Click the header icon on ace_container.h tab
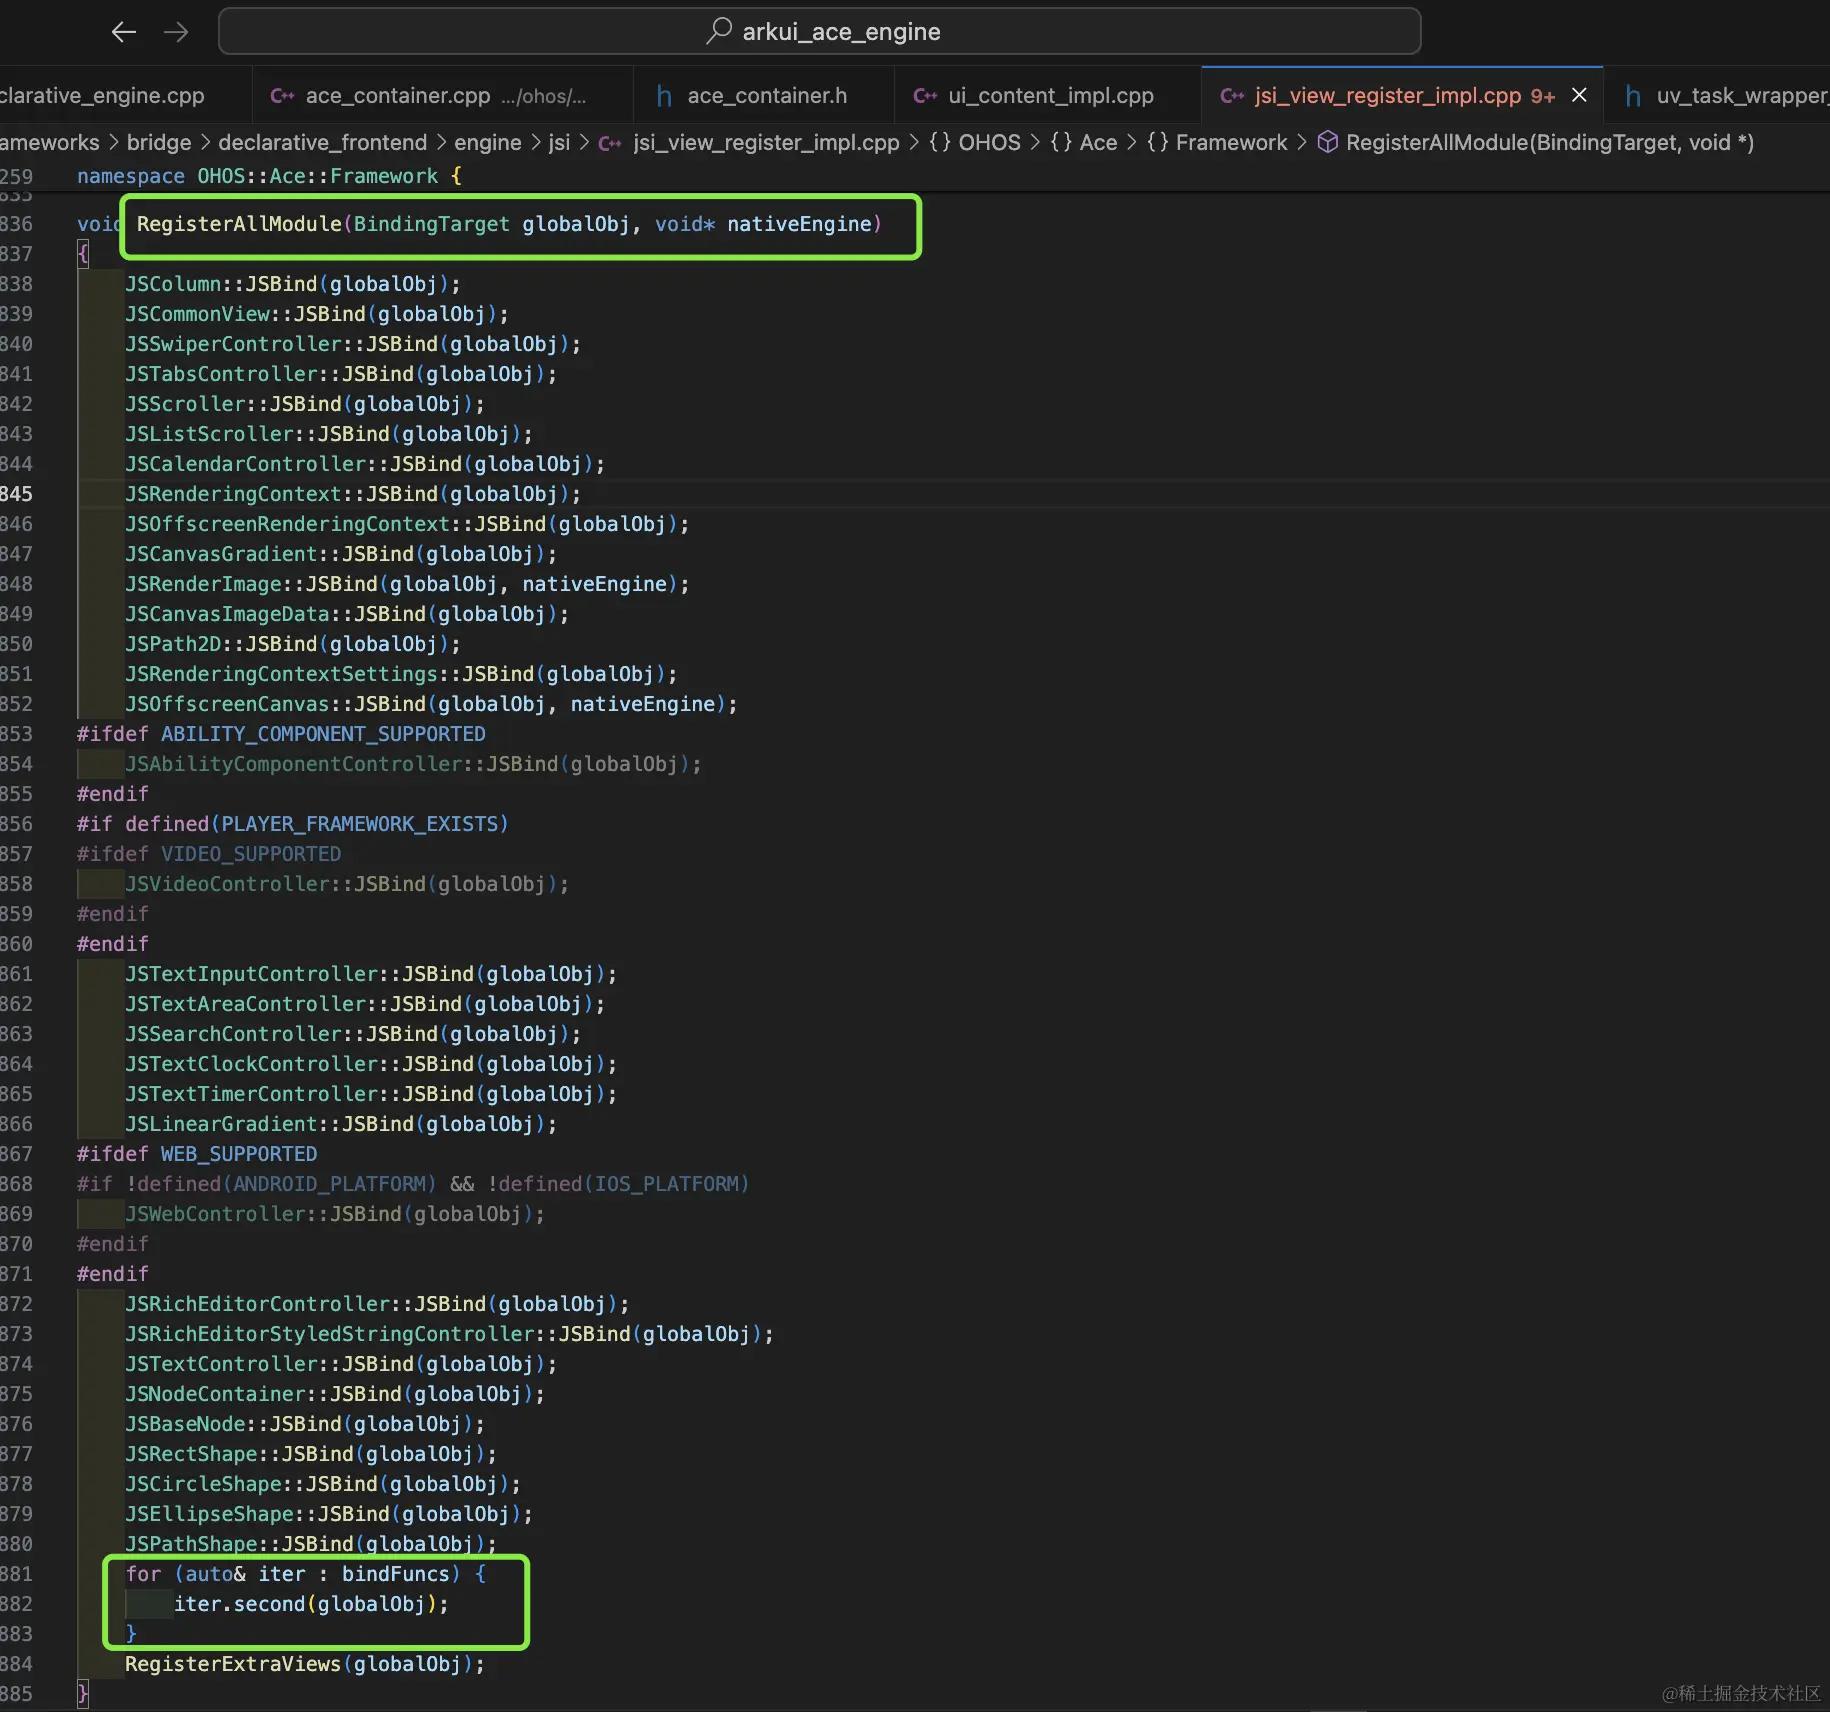1830x1712 pixels. coord(663,96)
